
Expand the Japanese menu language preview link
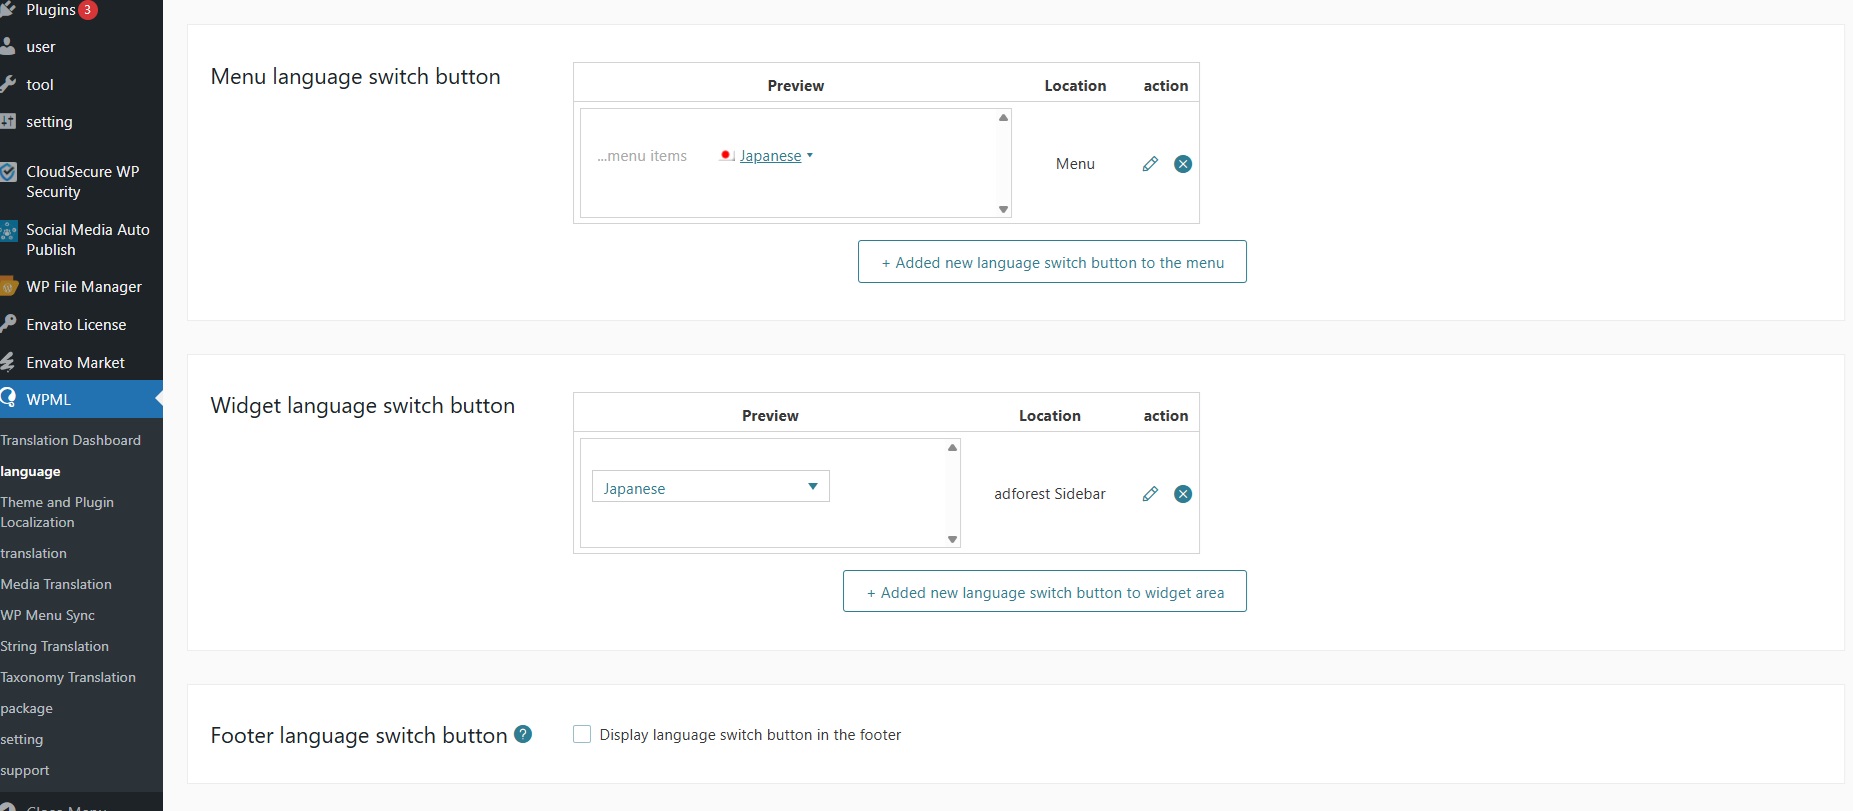coord(770,156)
